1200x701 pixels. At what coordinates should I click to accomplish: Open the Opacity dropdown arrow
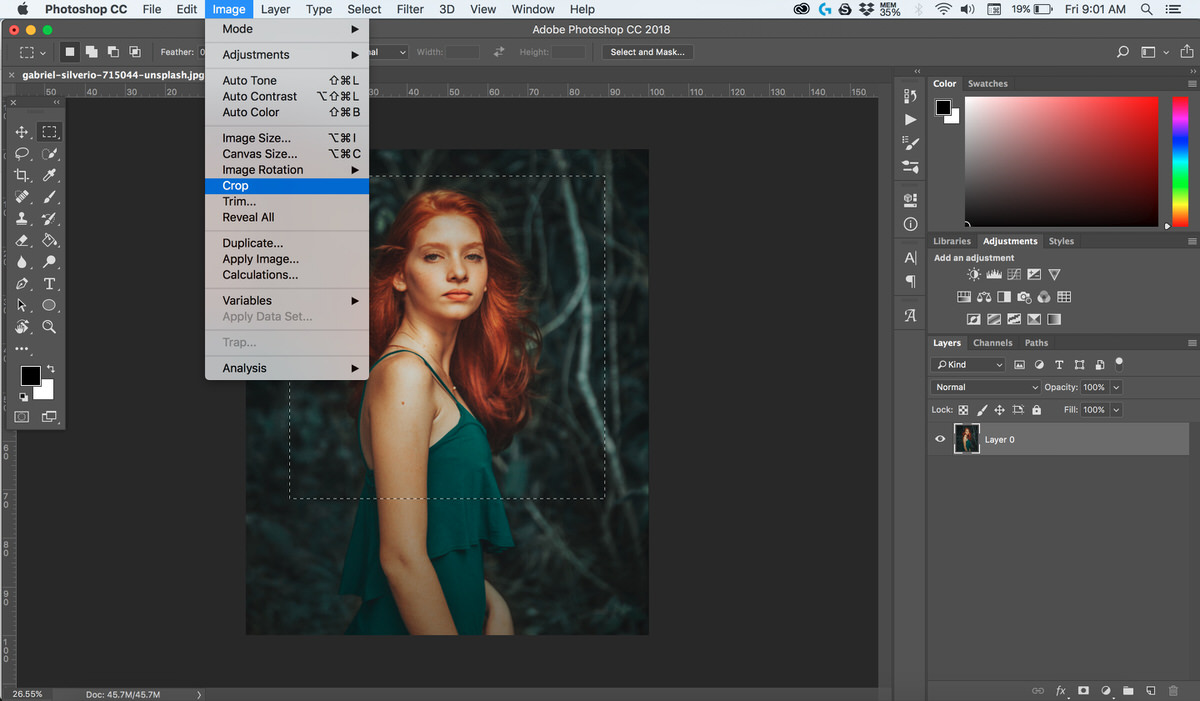[x=1116, y=387]
